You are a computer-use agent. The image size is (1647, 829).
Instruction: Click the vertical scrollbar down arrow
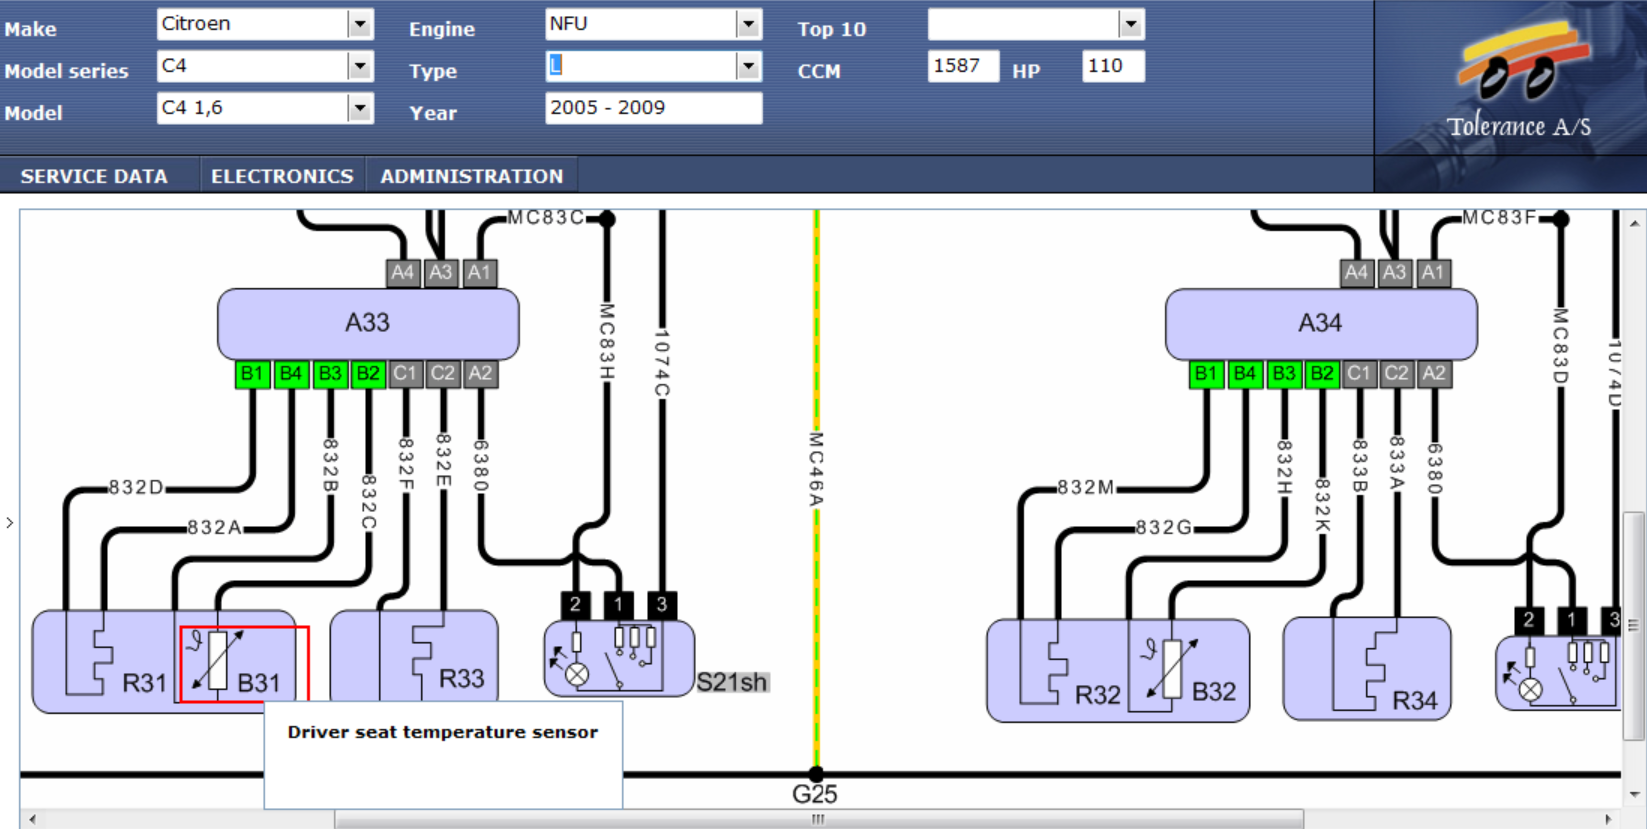1634,795
